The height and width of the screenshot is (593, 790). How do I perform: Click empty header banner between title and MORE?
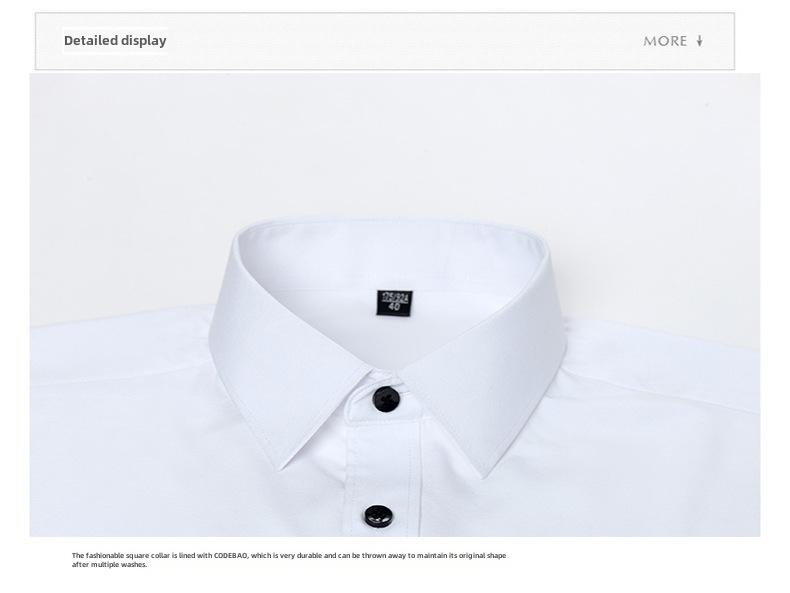(x=403, y=41)
